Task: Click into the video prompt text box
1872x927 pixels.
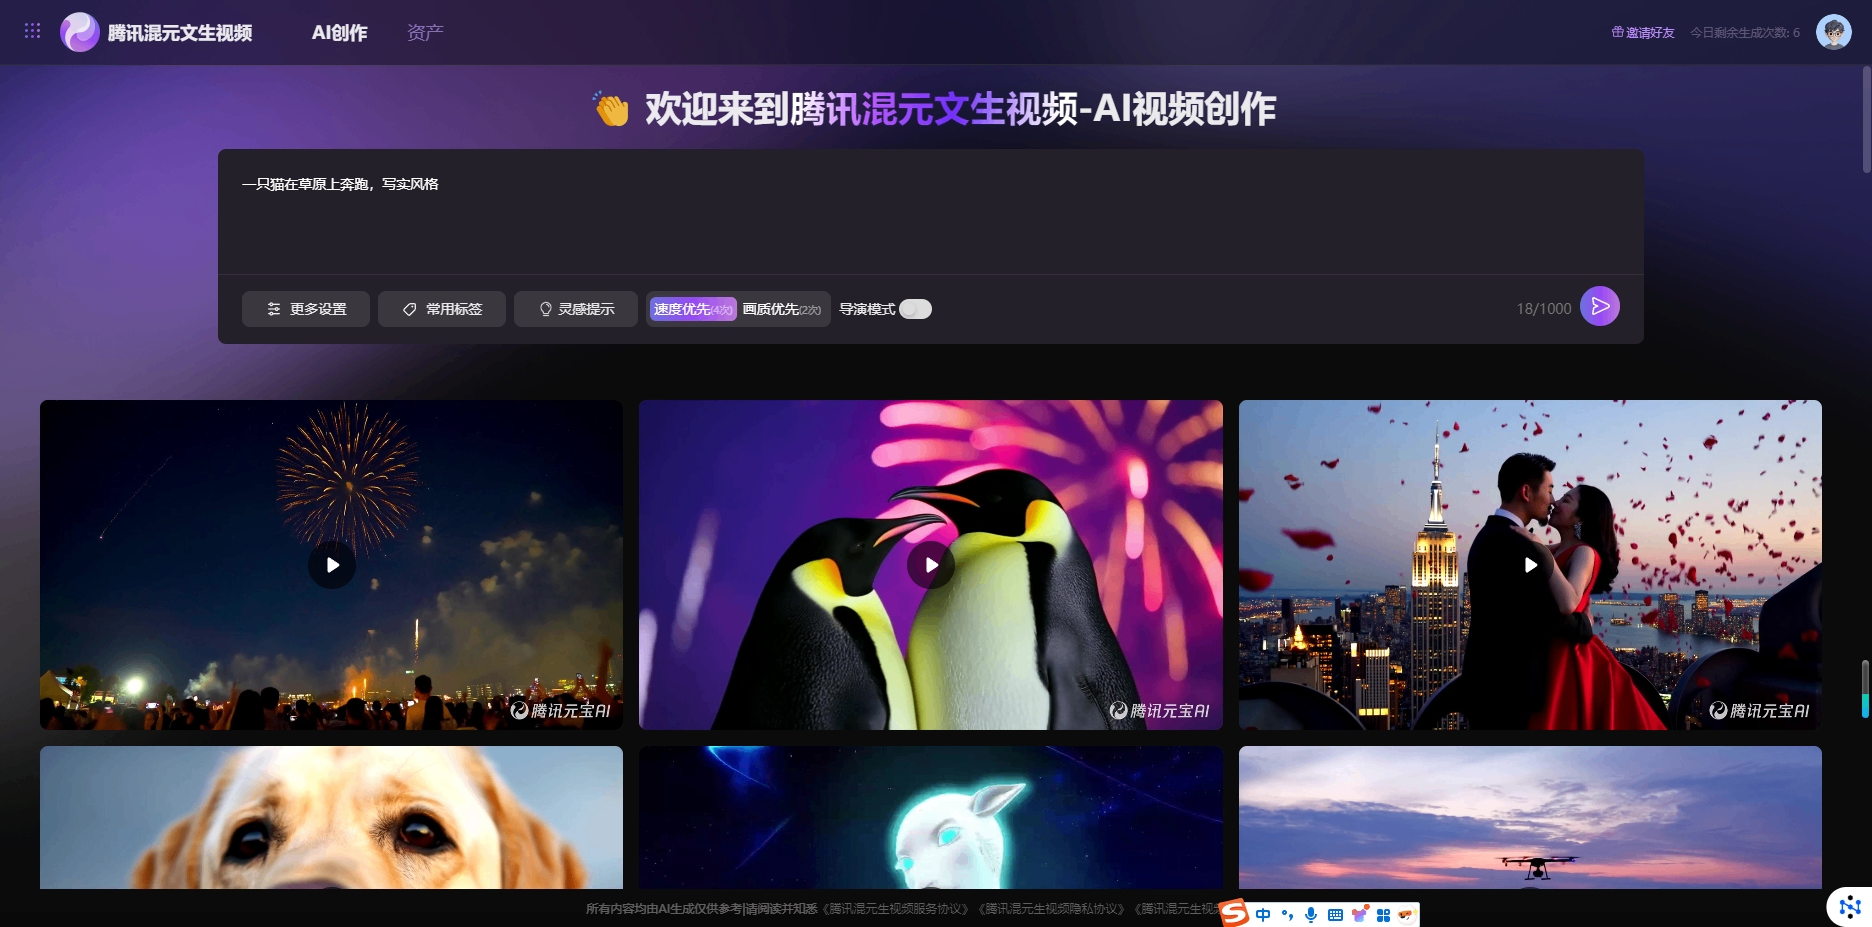Action: point(930,212)
